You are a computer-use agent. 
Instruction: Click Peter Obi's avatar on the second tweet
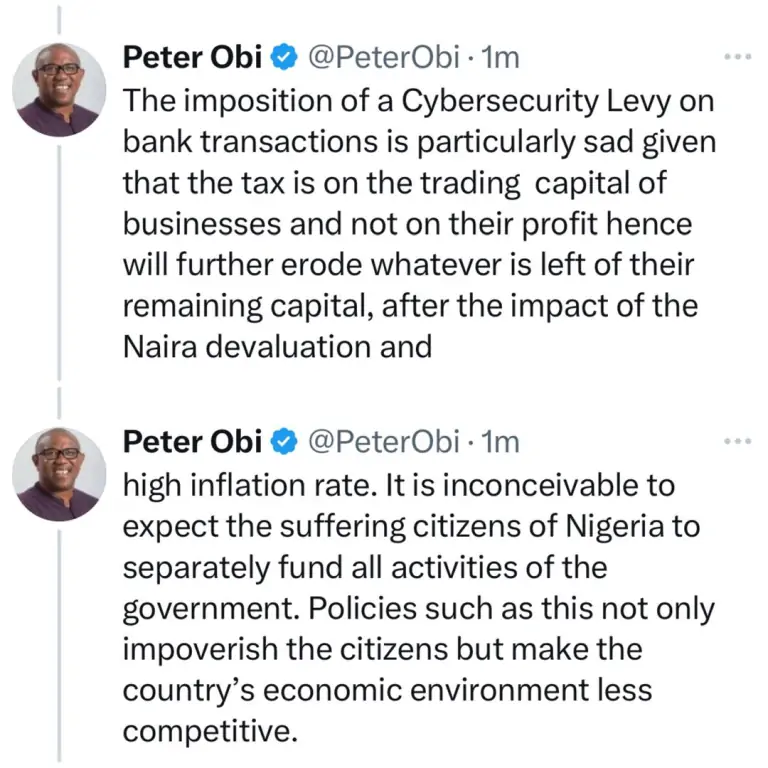pyautogui.click(x=58, y=473)
